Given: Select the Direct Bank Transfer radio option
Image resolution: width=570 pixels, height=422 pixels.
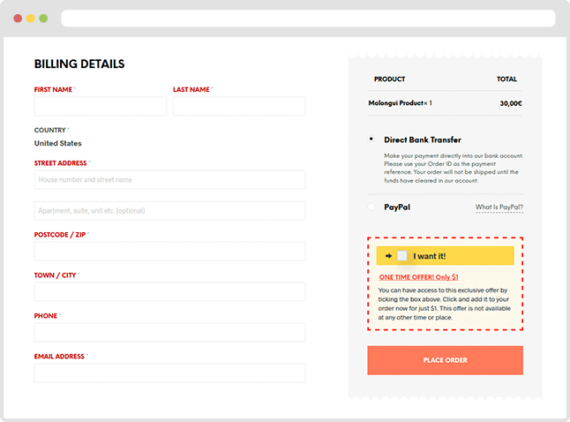Looking at the screenshot, I should click(371, 139).
